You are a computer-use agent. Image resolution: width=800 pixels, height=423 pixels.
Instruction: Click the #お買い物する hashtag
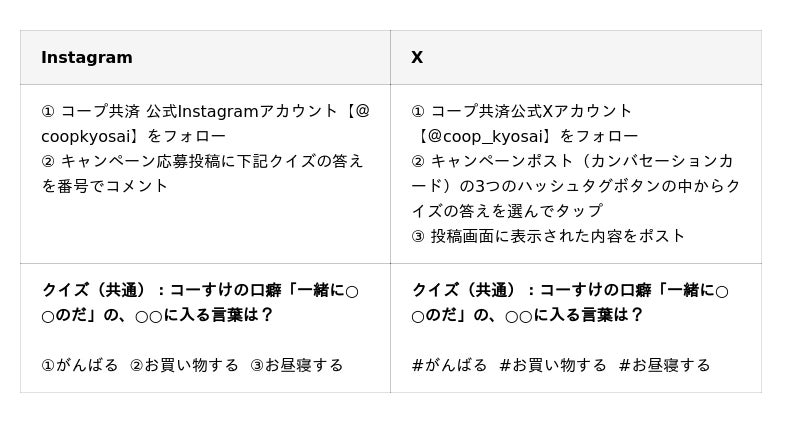coord(553,365)
